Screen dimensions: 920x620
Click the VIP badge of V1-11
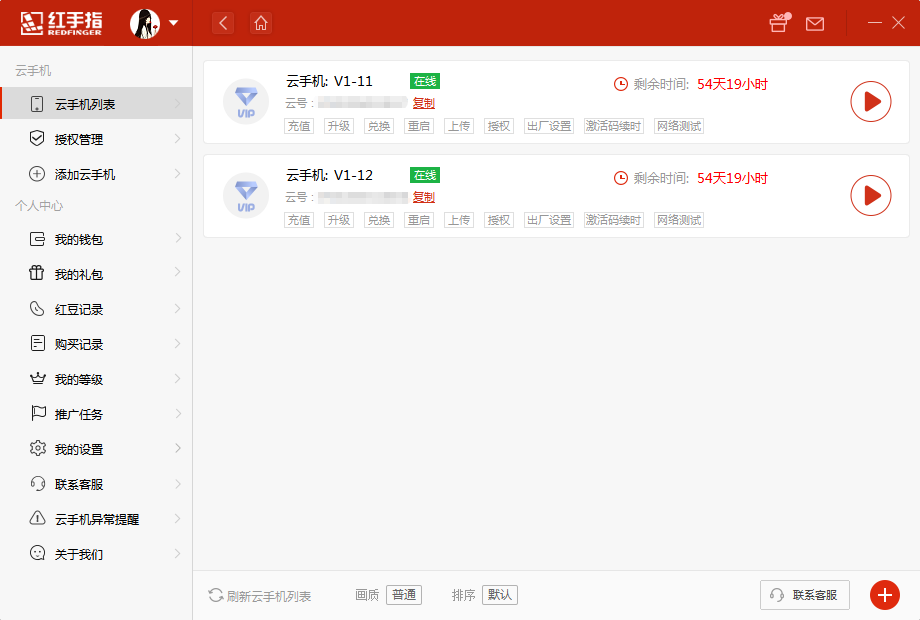(245, 101)
